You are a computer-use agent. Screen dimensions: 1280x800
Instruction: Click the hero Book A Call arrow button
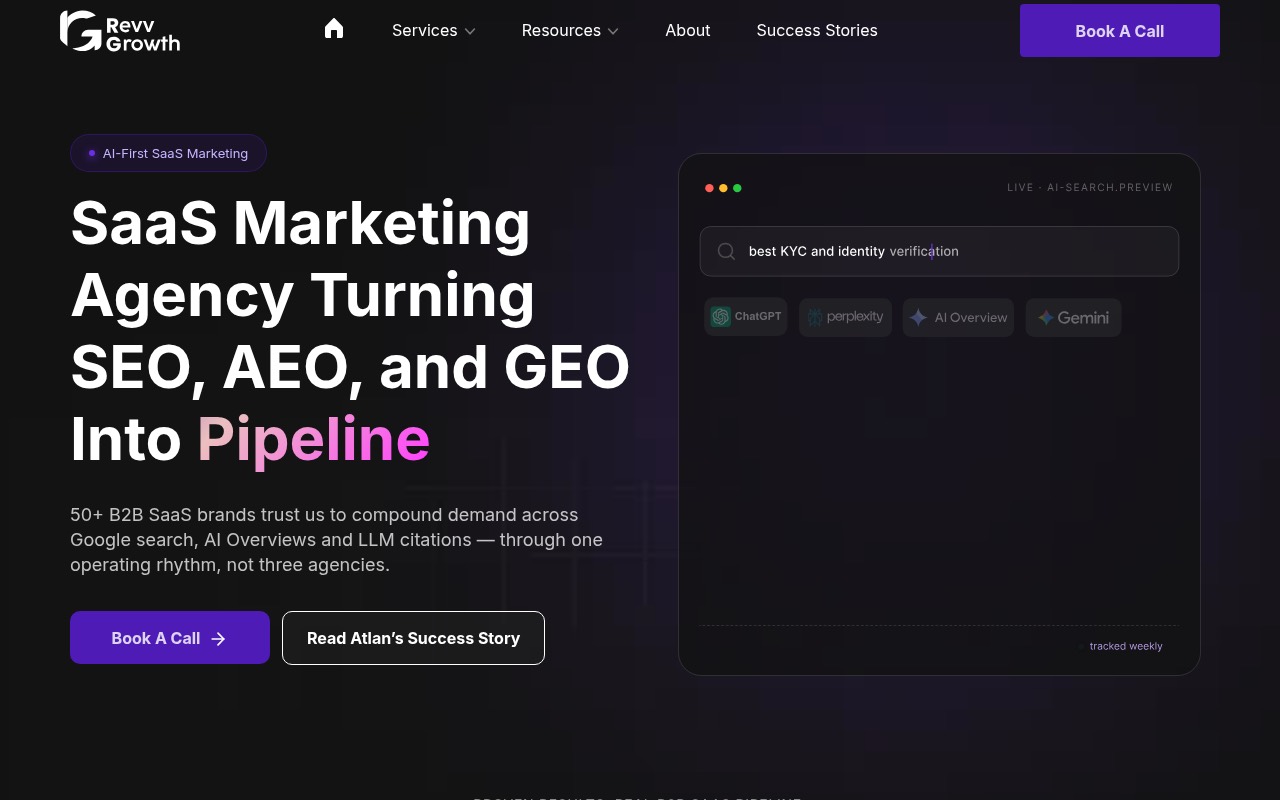(170, 638)
